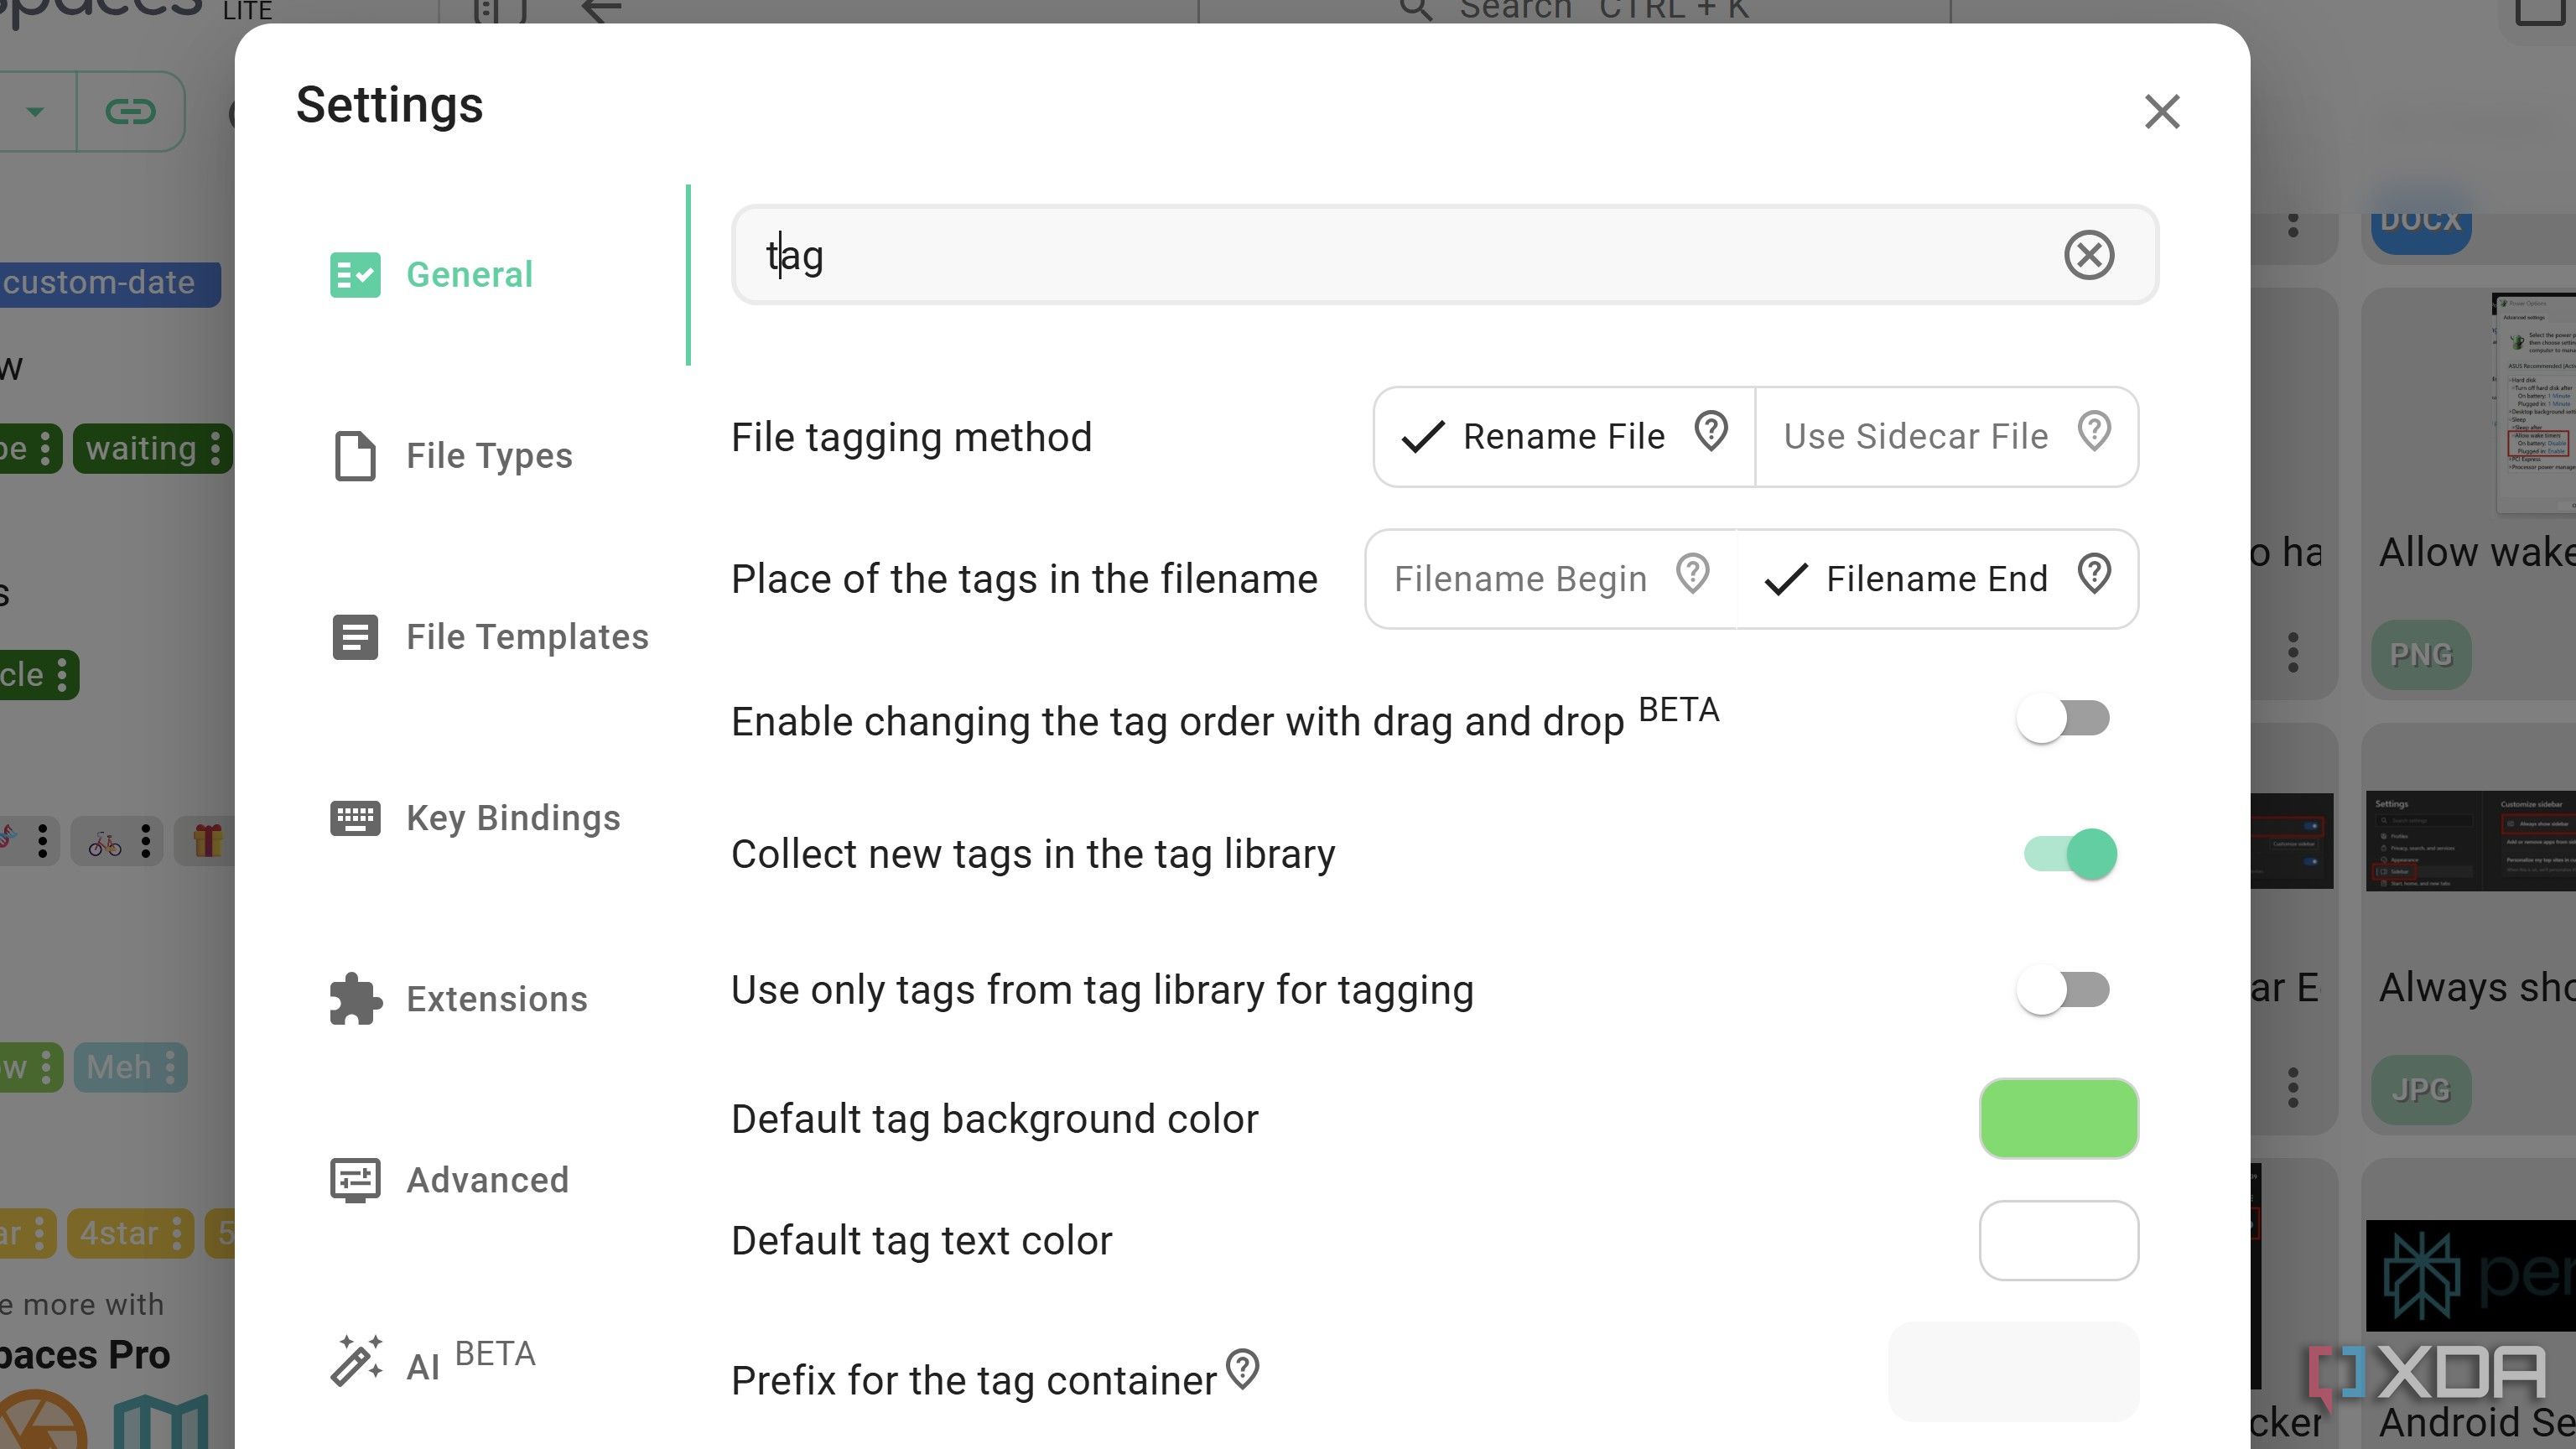The image size is (2576, 1449).
Task: Click the tag container prefix field
Action: [2013, 1372]
